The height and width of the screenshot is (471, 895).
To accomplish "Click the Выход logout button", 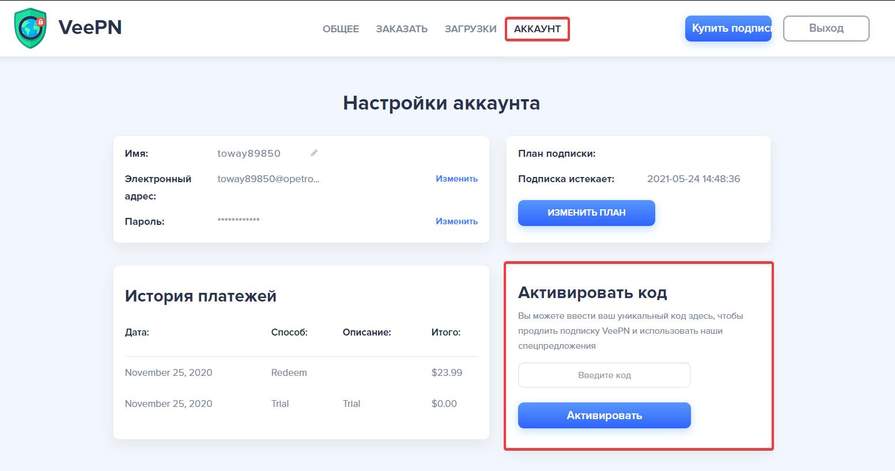I will 826,28.
